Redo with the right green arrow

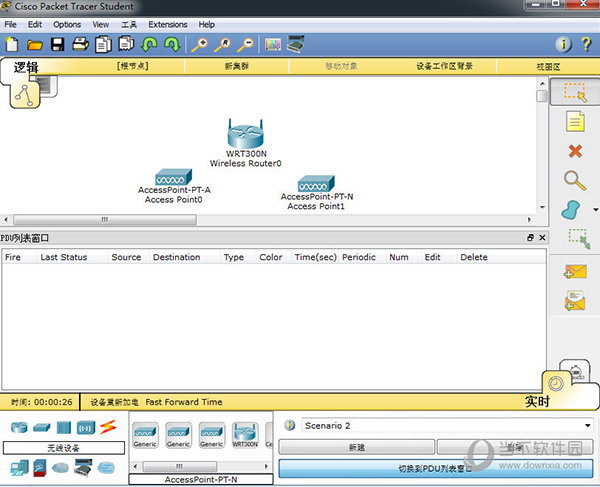[x=172, y=44]
